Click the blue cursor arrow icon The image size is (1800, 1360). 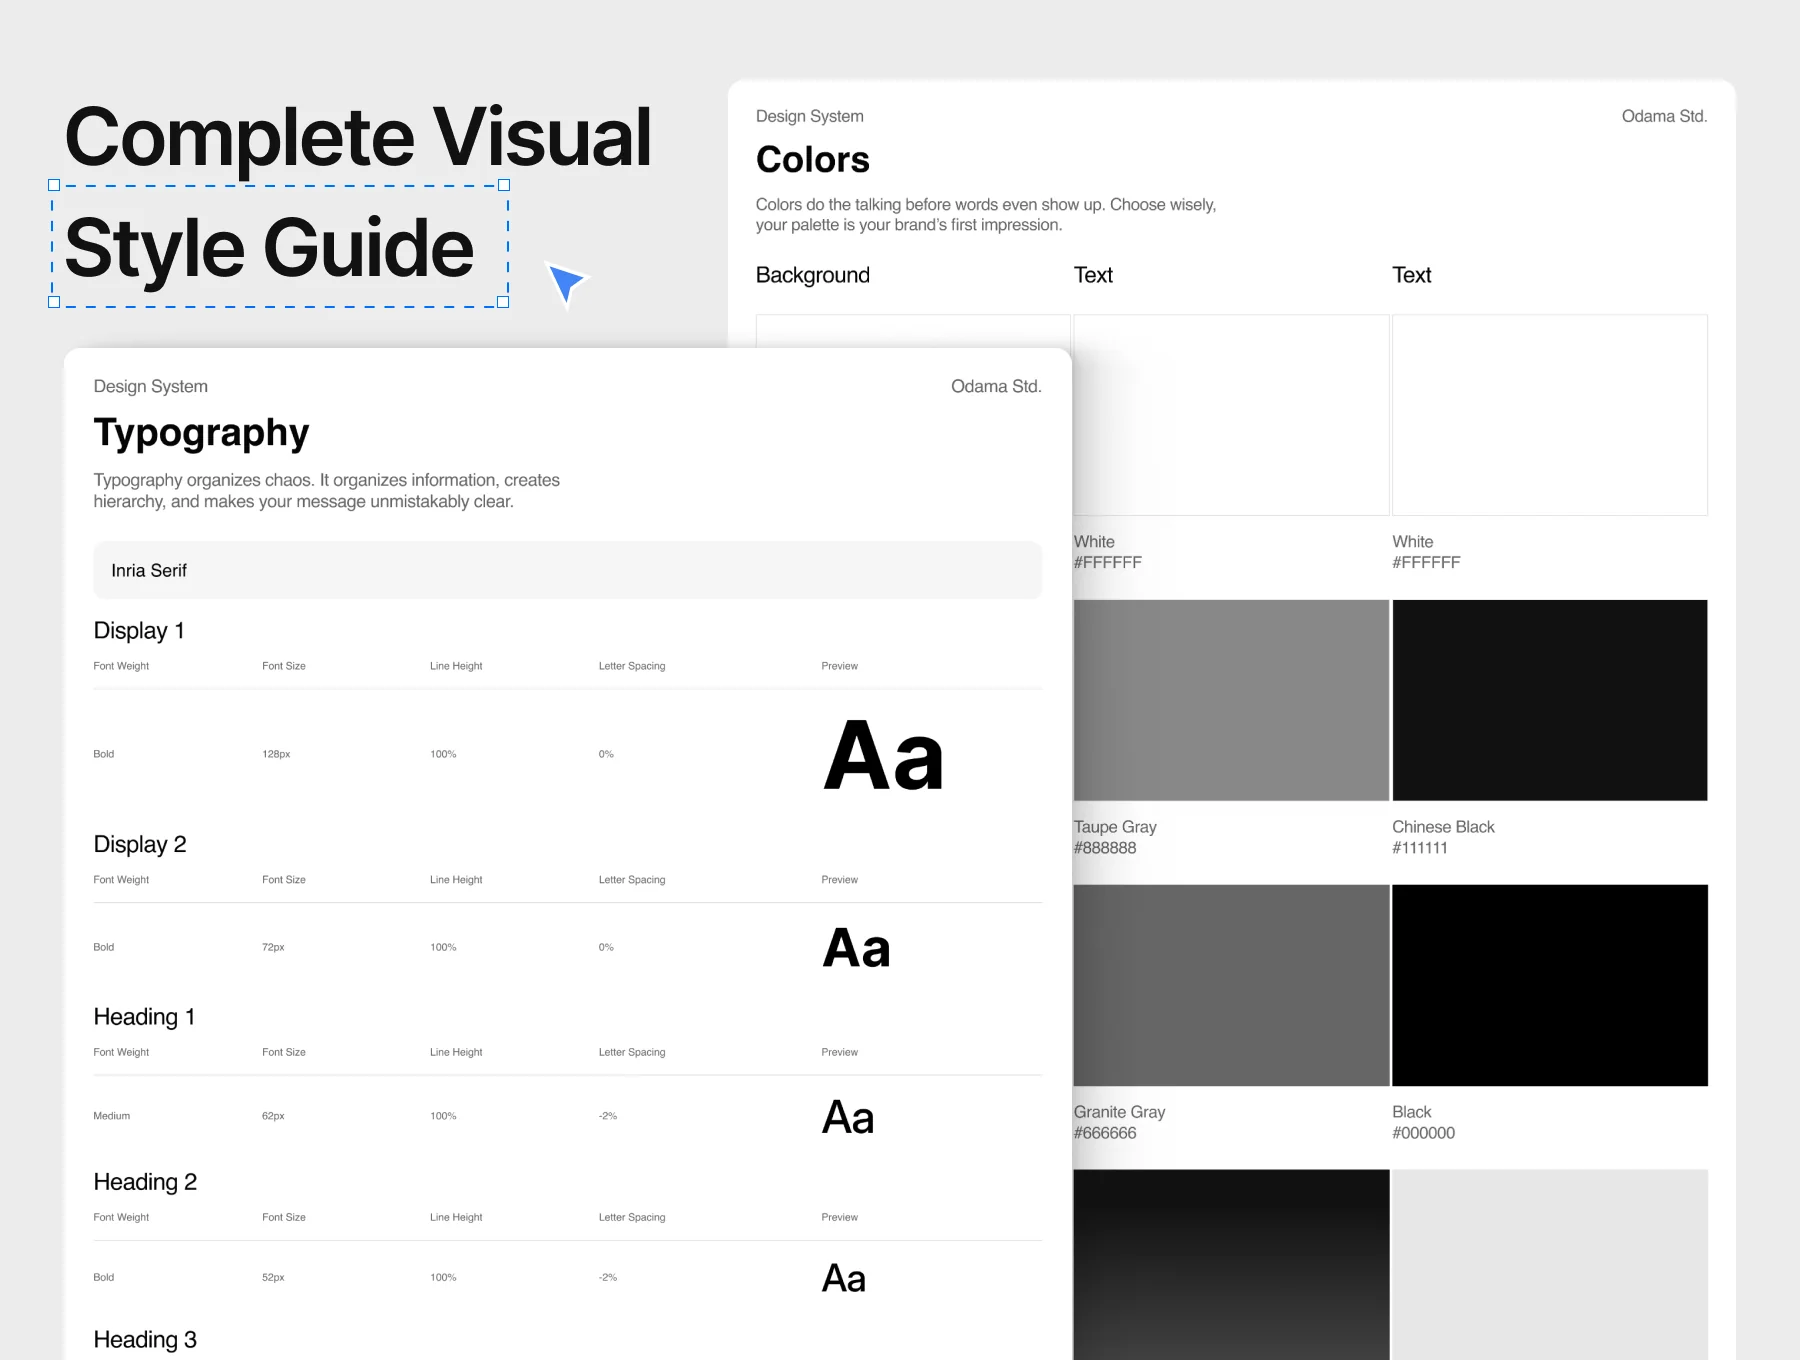coord(566,282)
